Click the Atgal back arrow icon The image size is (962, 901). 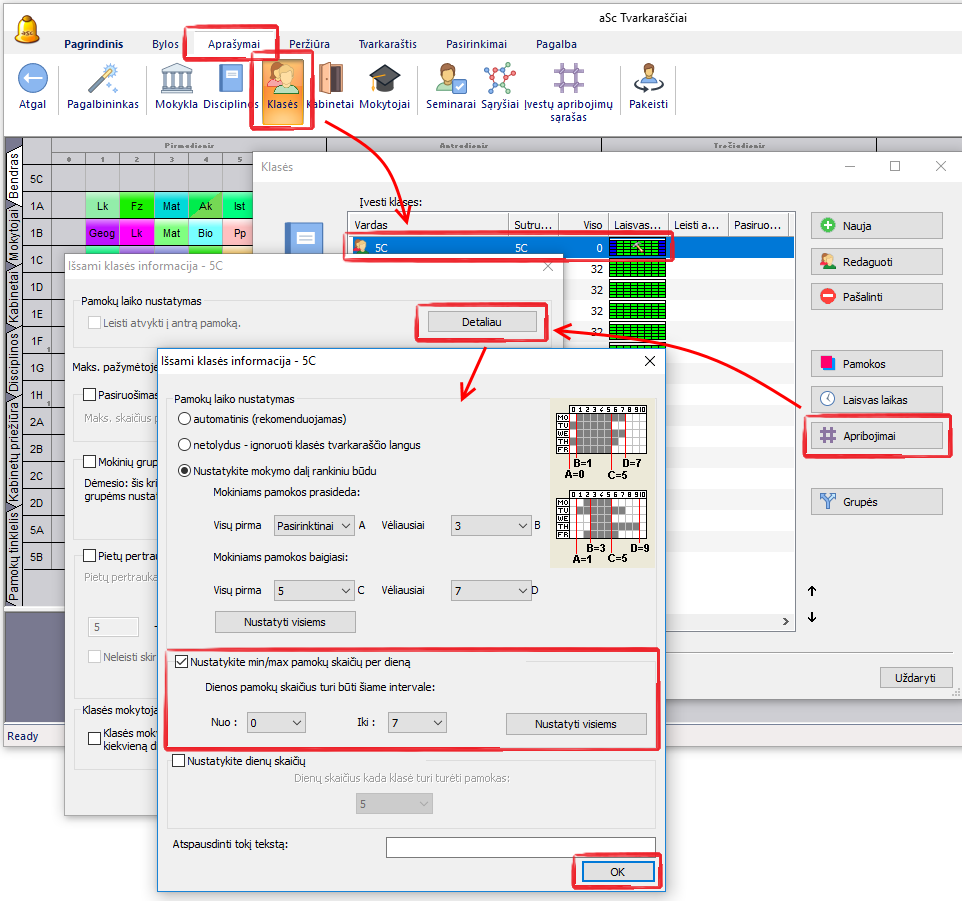(33, 80)
